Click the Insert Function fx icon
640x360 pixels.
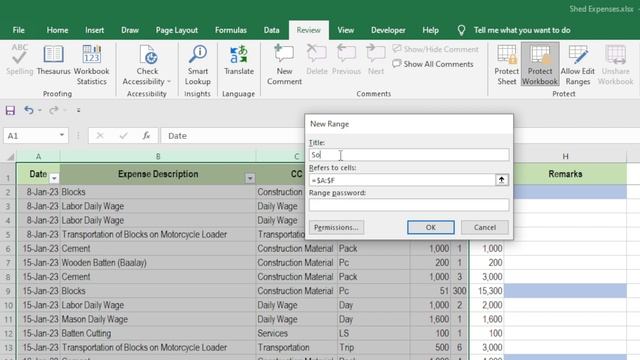146,136
